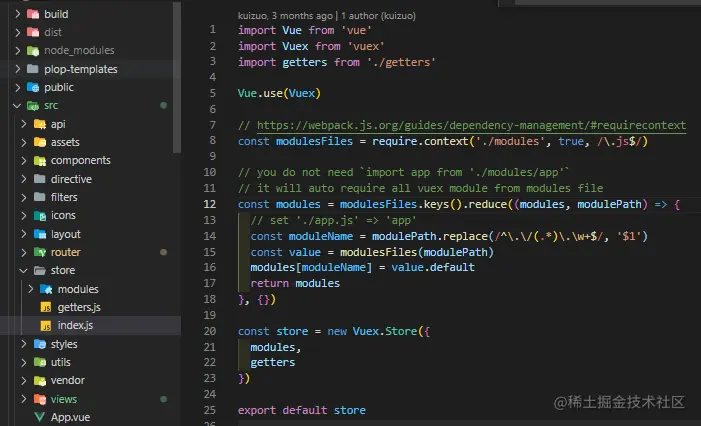Click the public folder icon
This screenshot has width=701, height=426.
tap(33, 87)
